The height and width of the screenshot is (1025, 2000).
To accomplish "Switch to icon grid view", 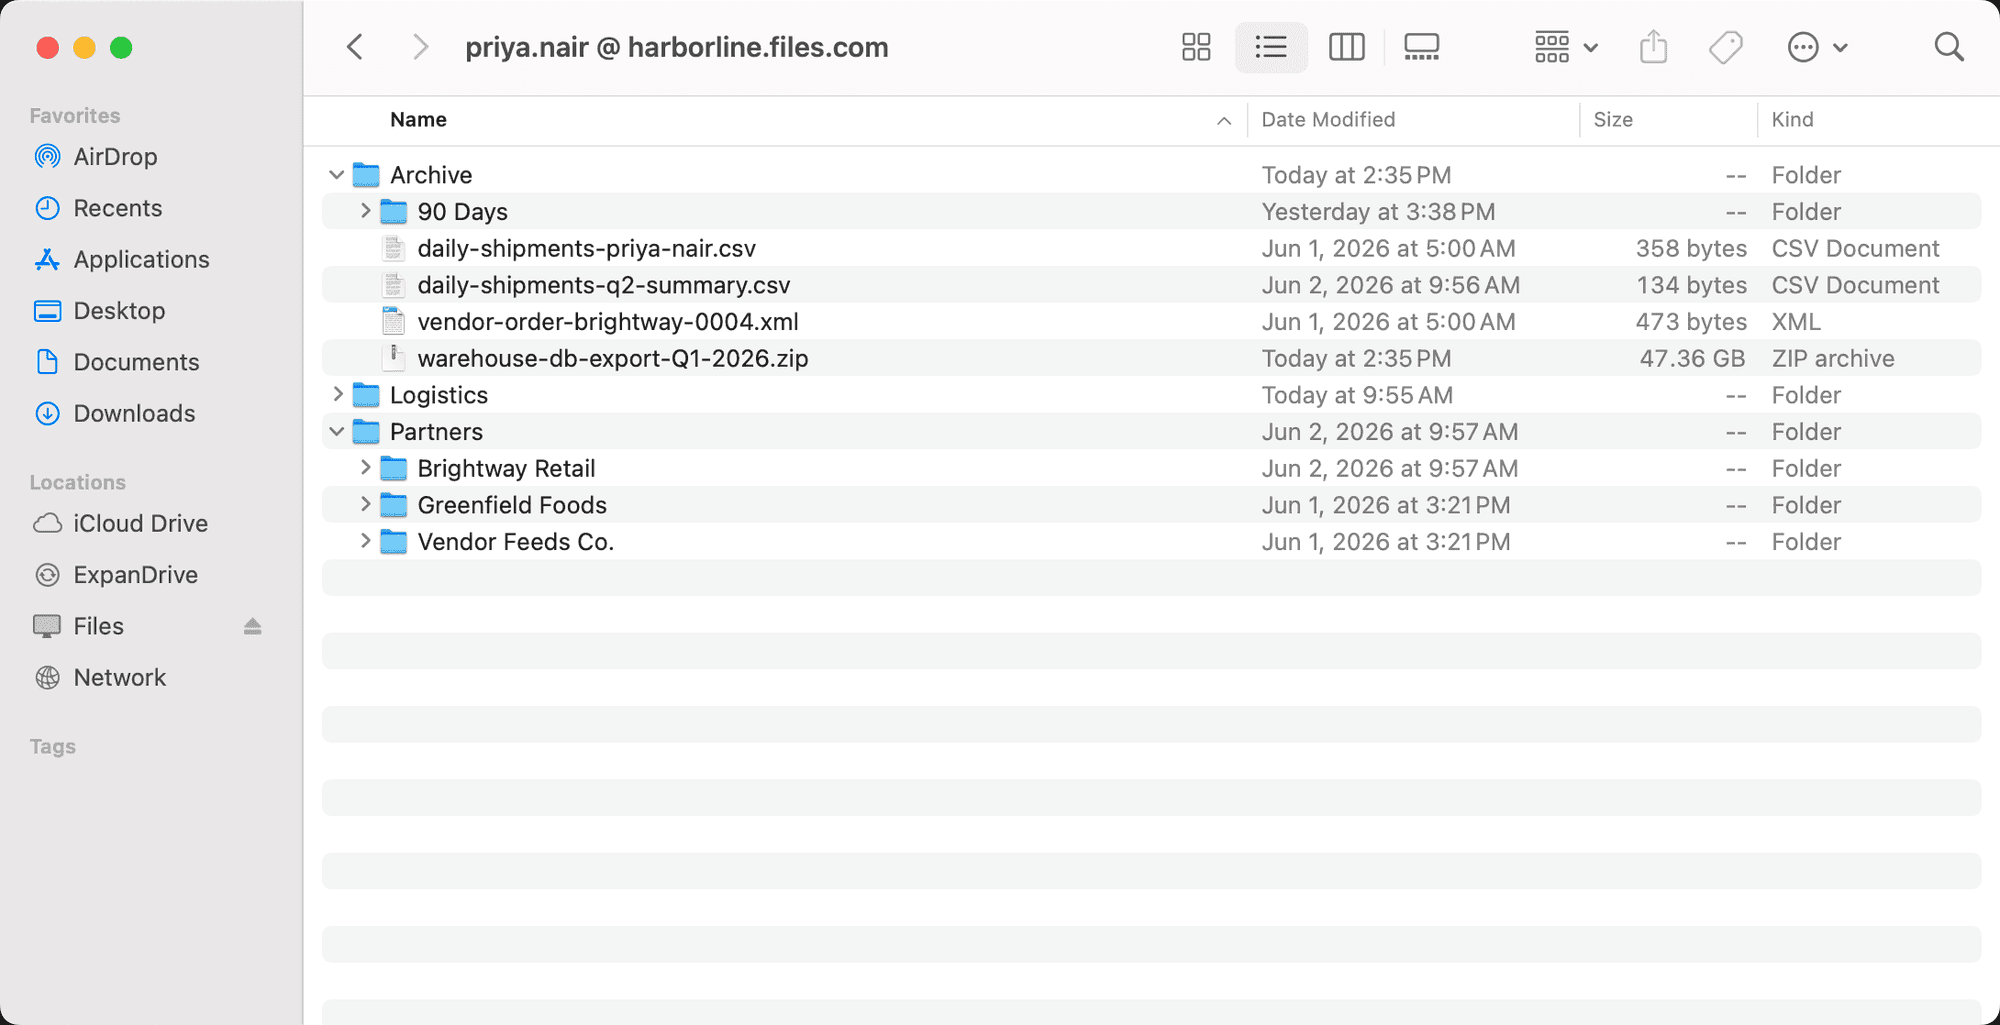I will click(x=1196, y=47).
